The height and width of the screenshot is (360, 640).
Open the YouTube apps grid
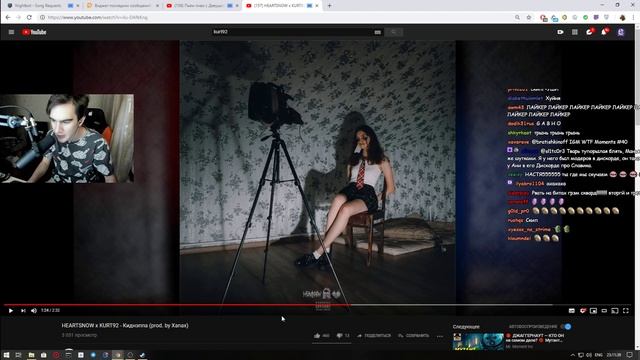(575, 32)
